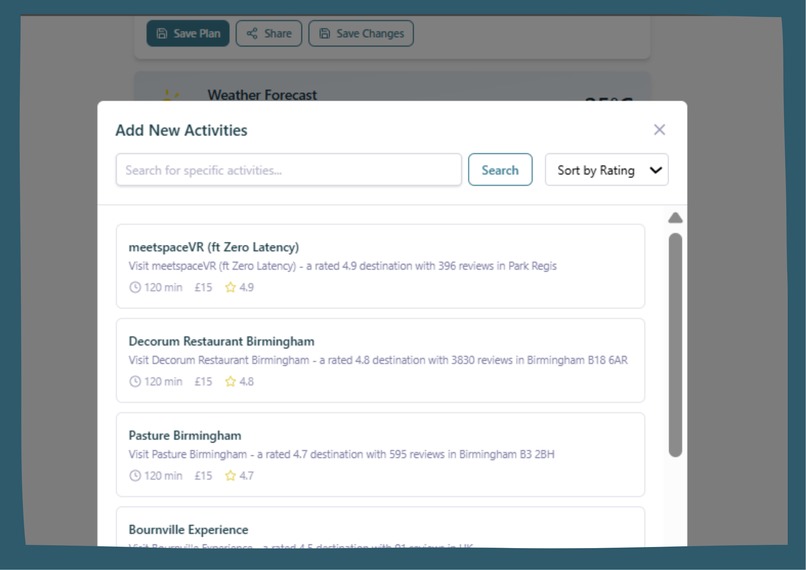This screenshot has width=806, height=570.
Task: Click the Weather Forecast heading
Action: pos(262,95)
